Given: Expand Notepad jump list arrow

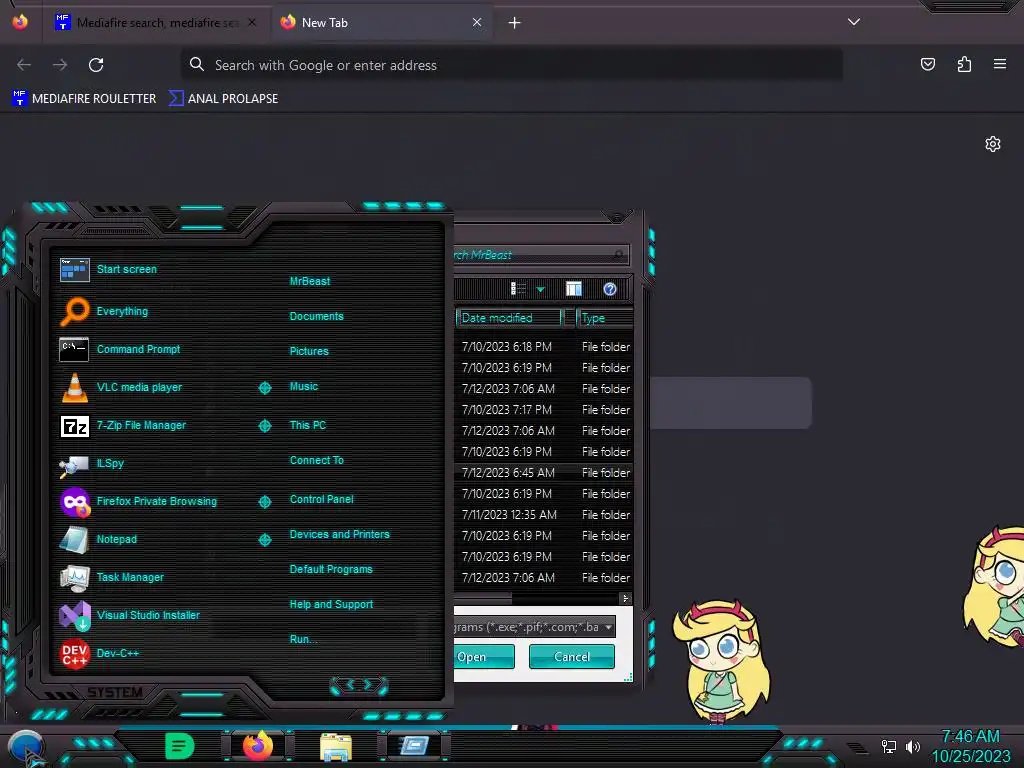Looking at the screenshot, I should 264,539.
